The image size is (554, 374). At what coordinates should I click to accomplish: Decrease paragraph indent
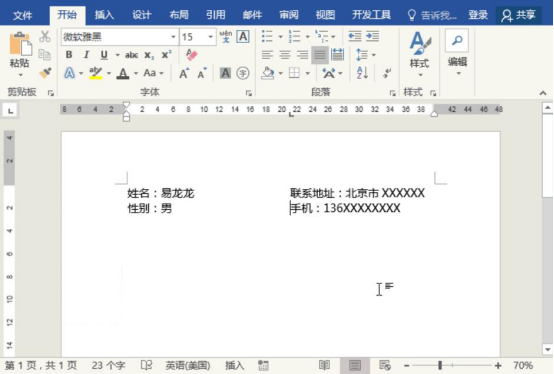[355, 36]
